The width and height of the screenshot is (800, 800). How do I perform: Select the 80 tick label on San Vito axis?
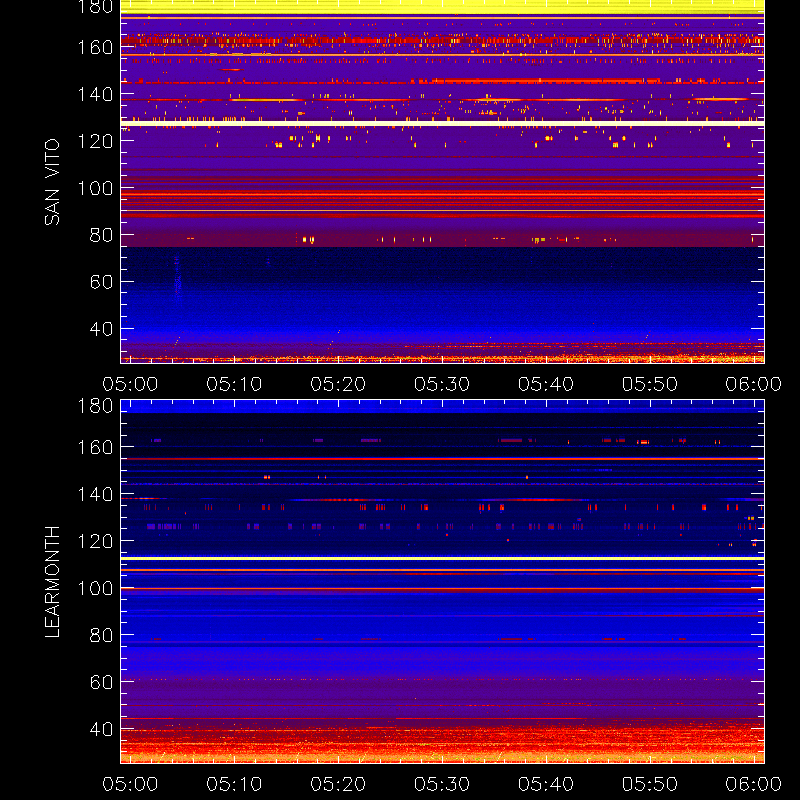point(101,235)
